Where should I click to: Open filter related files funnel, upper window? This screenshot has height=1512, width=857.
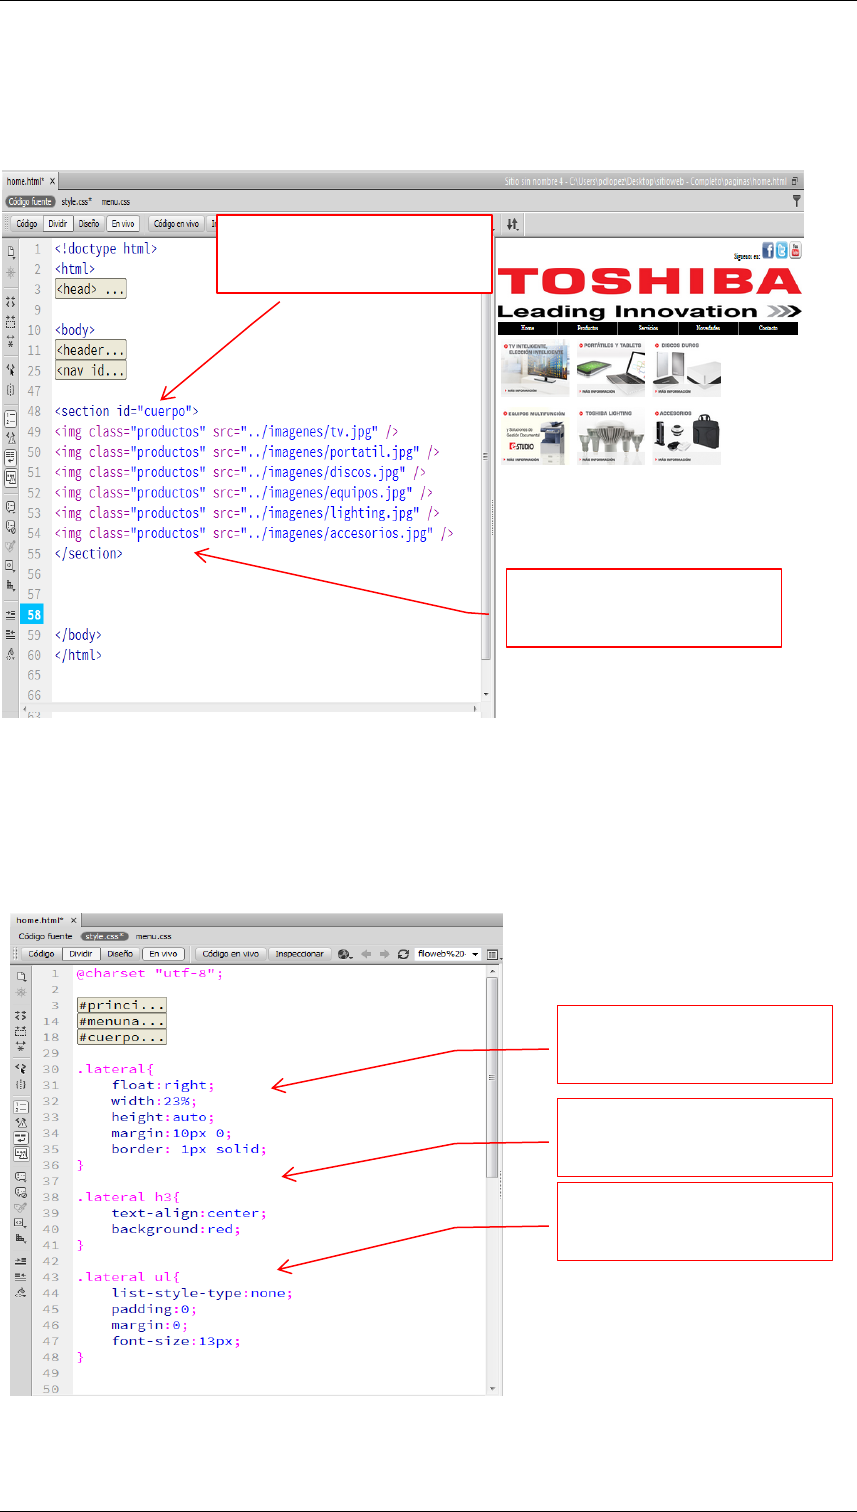(x=796, y=201)
